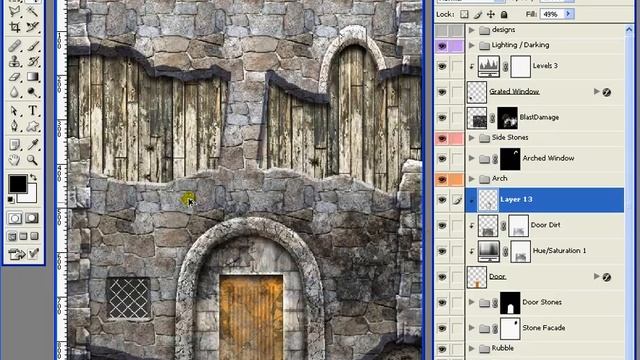The image size is (640, 360).
Task: Open layer effects icon on Grated Window
Action: pyautogui.click(x=607, y=92)
